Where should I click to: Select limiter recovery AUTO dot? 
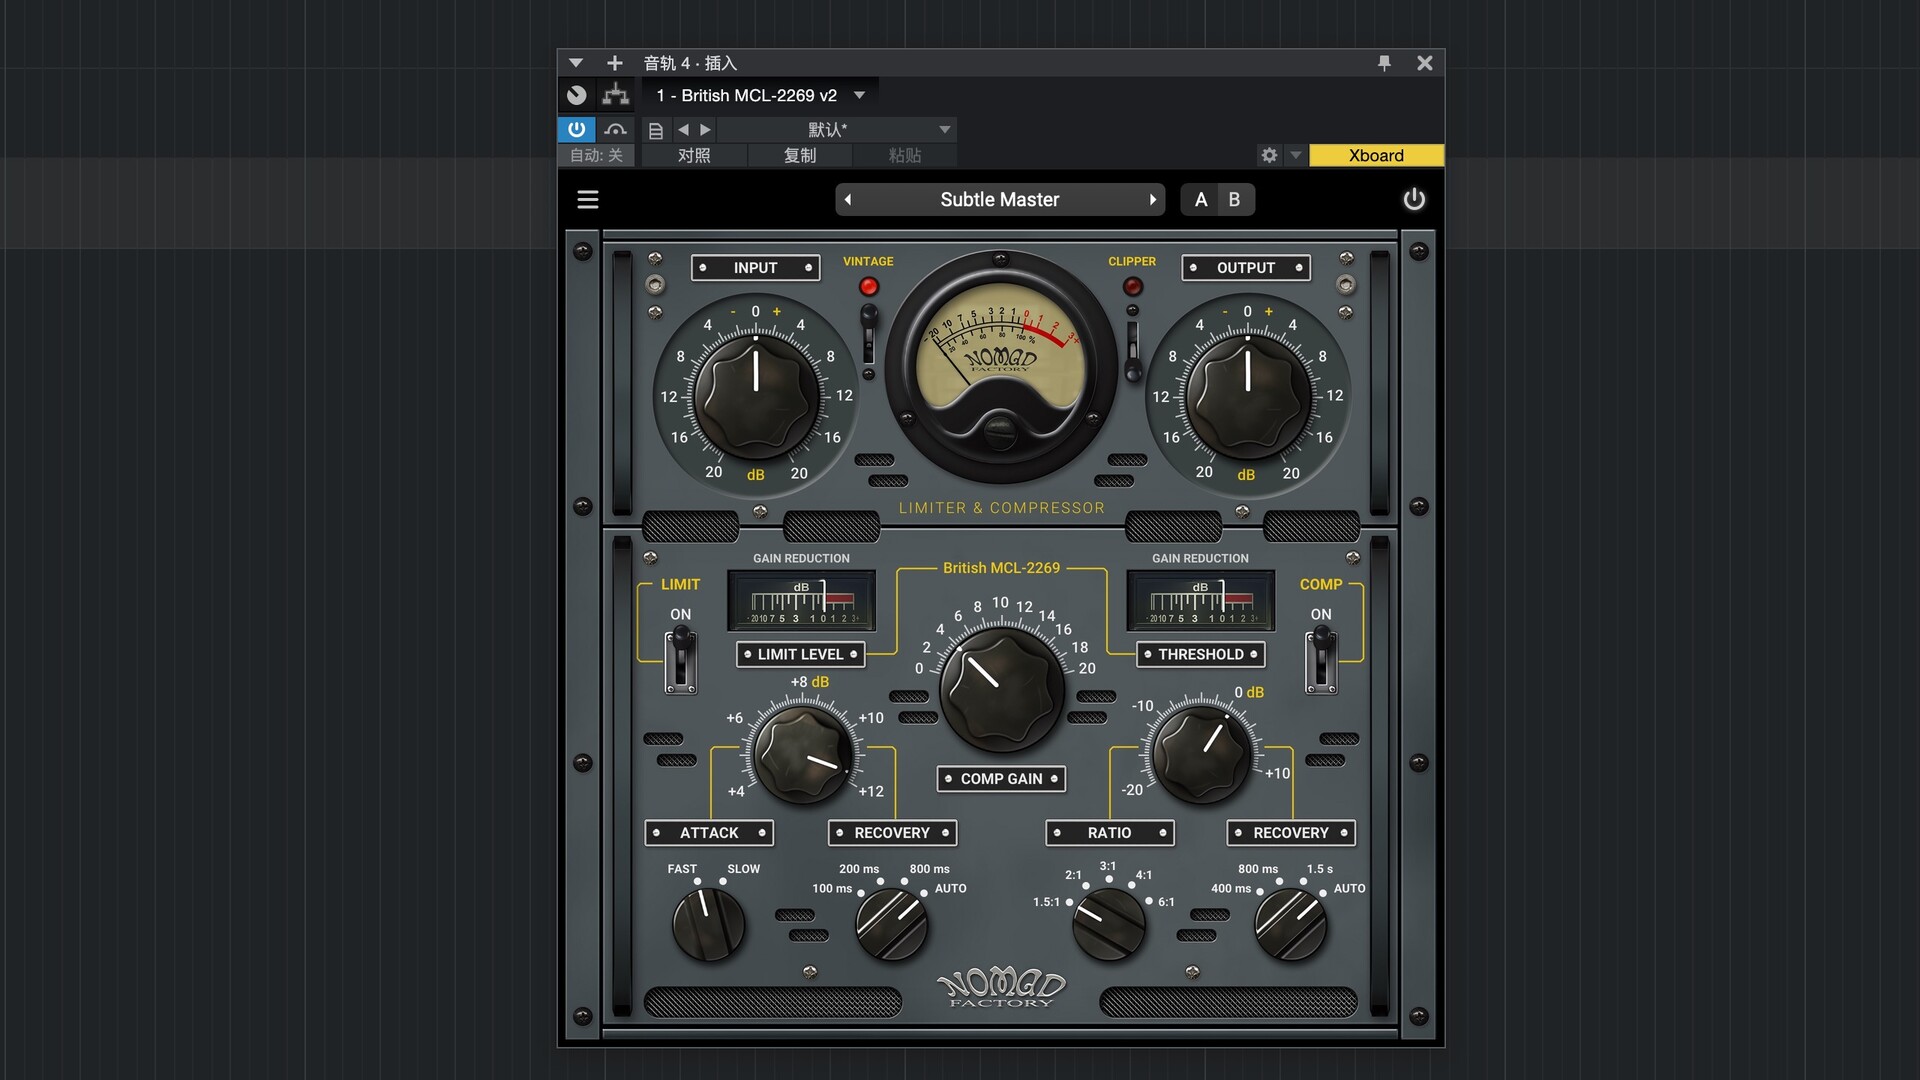click(x=925, y=893)
